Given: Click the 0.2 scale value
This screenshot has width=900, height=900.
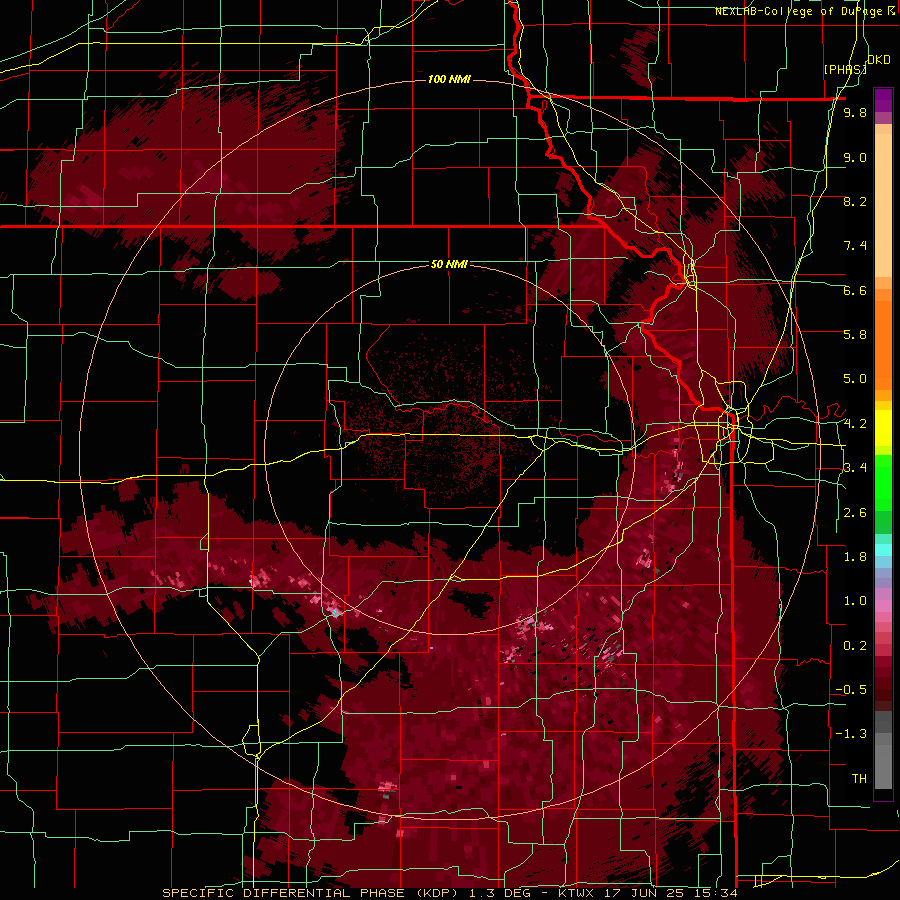Looking at the screenshot, I should coord(855,646).
